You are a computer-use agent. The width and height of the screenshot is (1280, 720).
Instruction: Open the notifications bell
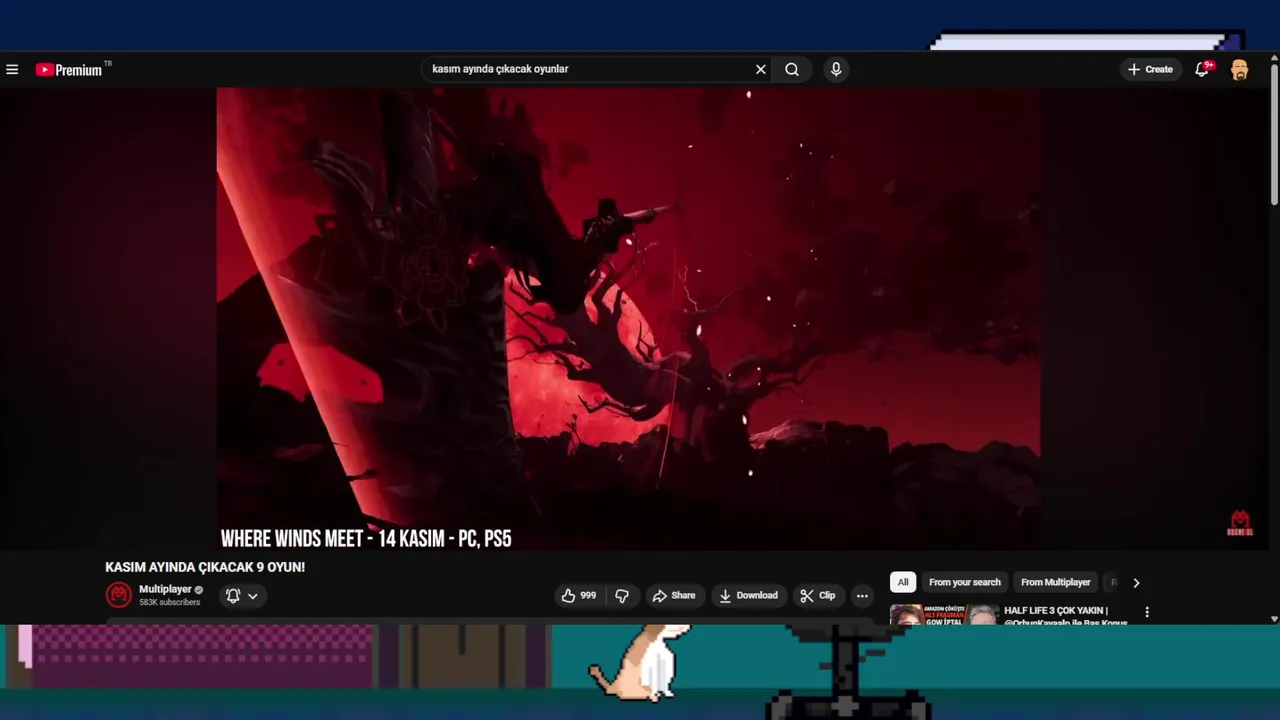[x=1203, y=69]
